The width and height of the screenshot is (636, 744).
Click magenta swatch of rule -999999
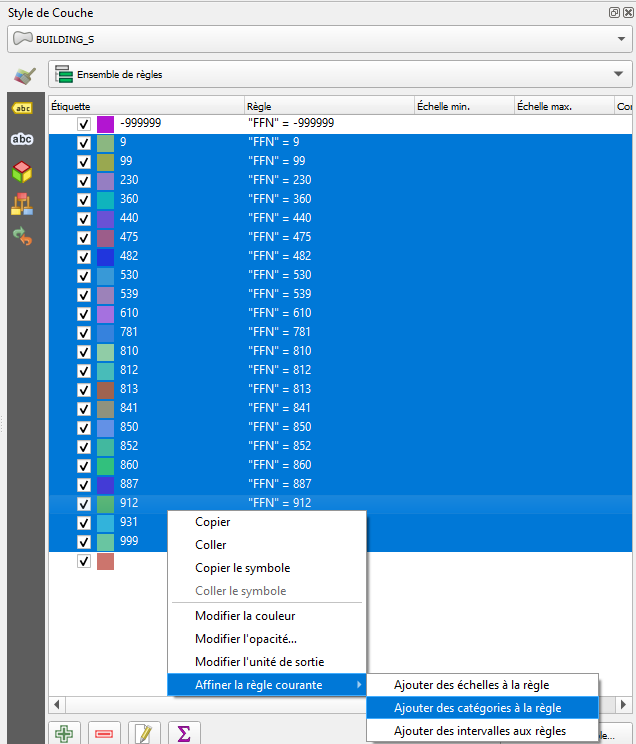coord(105,124)
